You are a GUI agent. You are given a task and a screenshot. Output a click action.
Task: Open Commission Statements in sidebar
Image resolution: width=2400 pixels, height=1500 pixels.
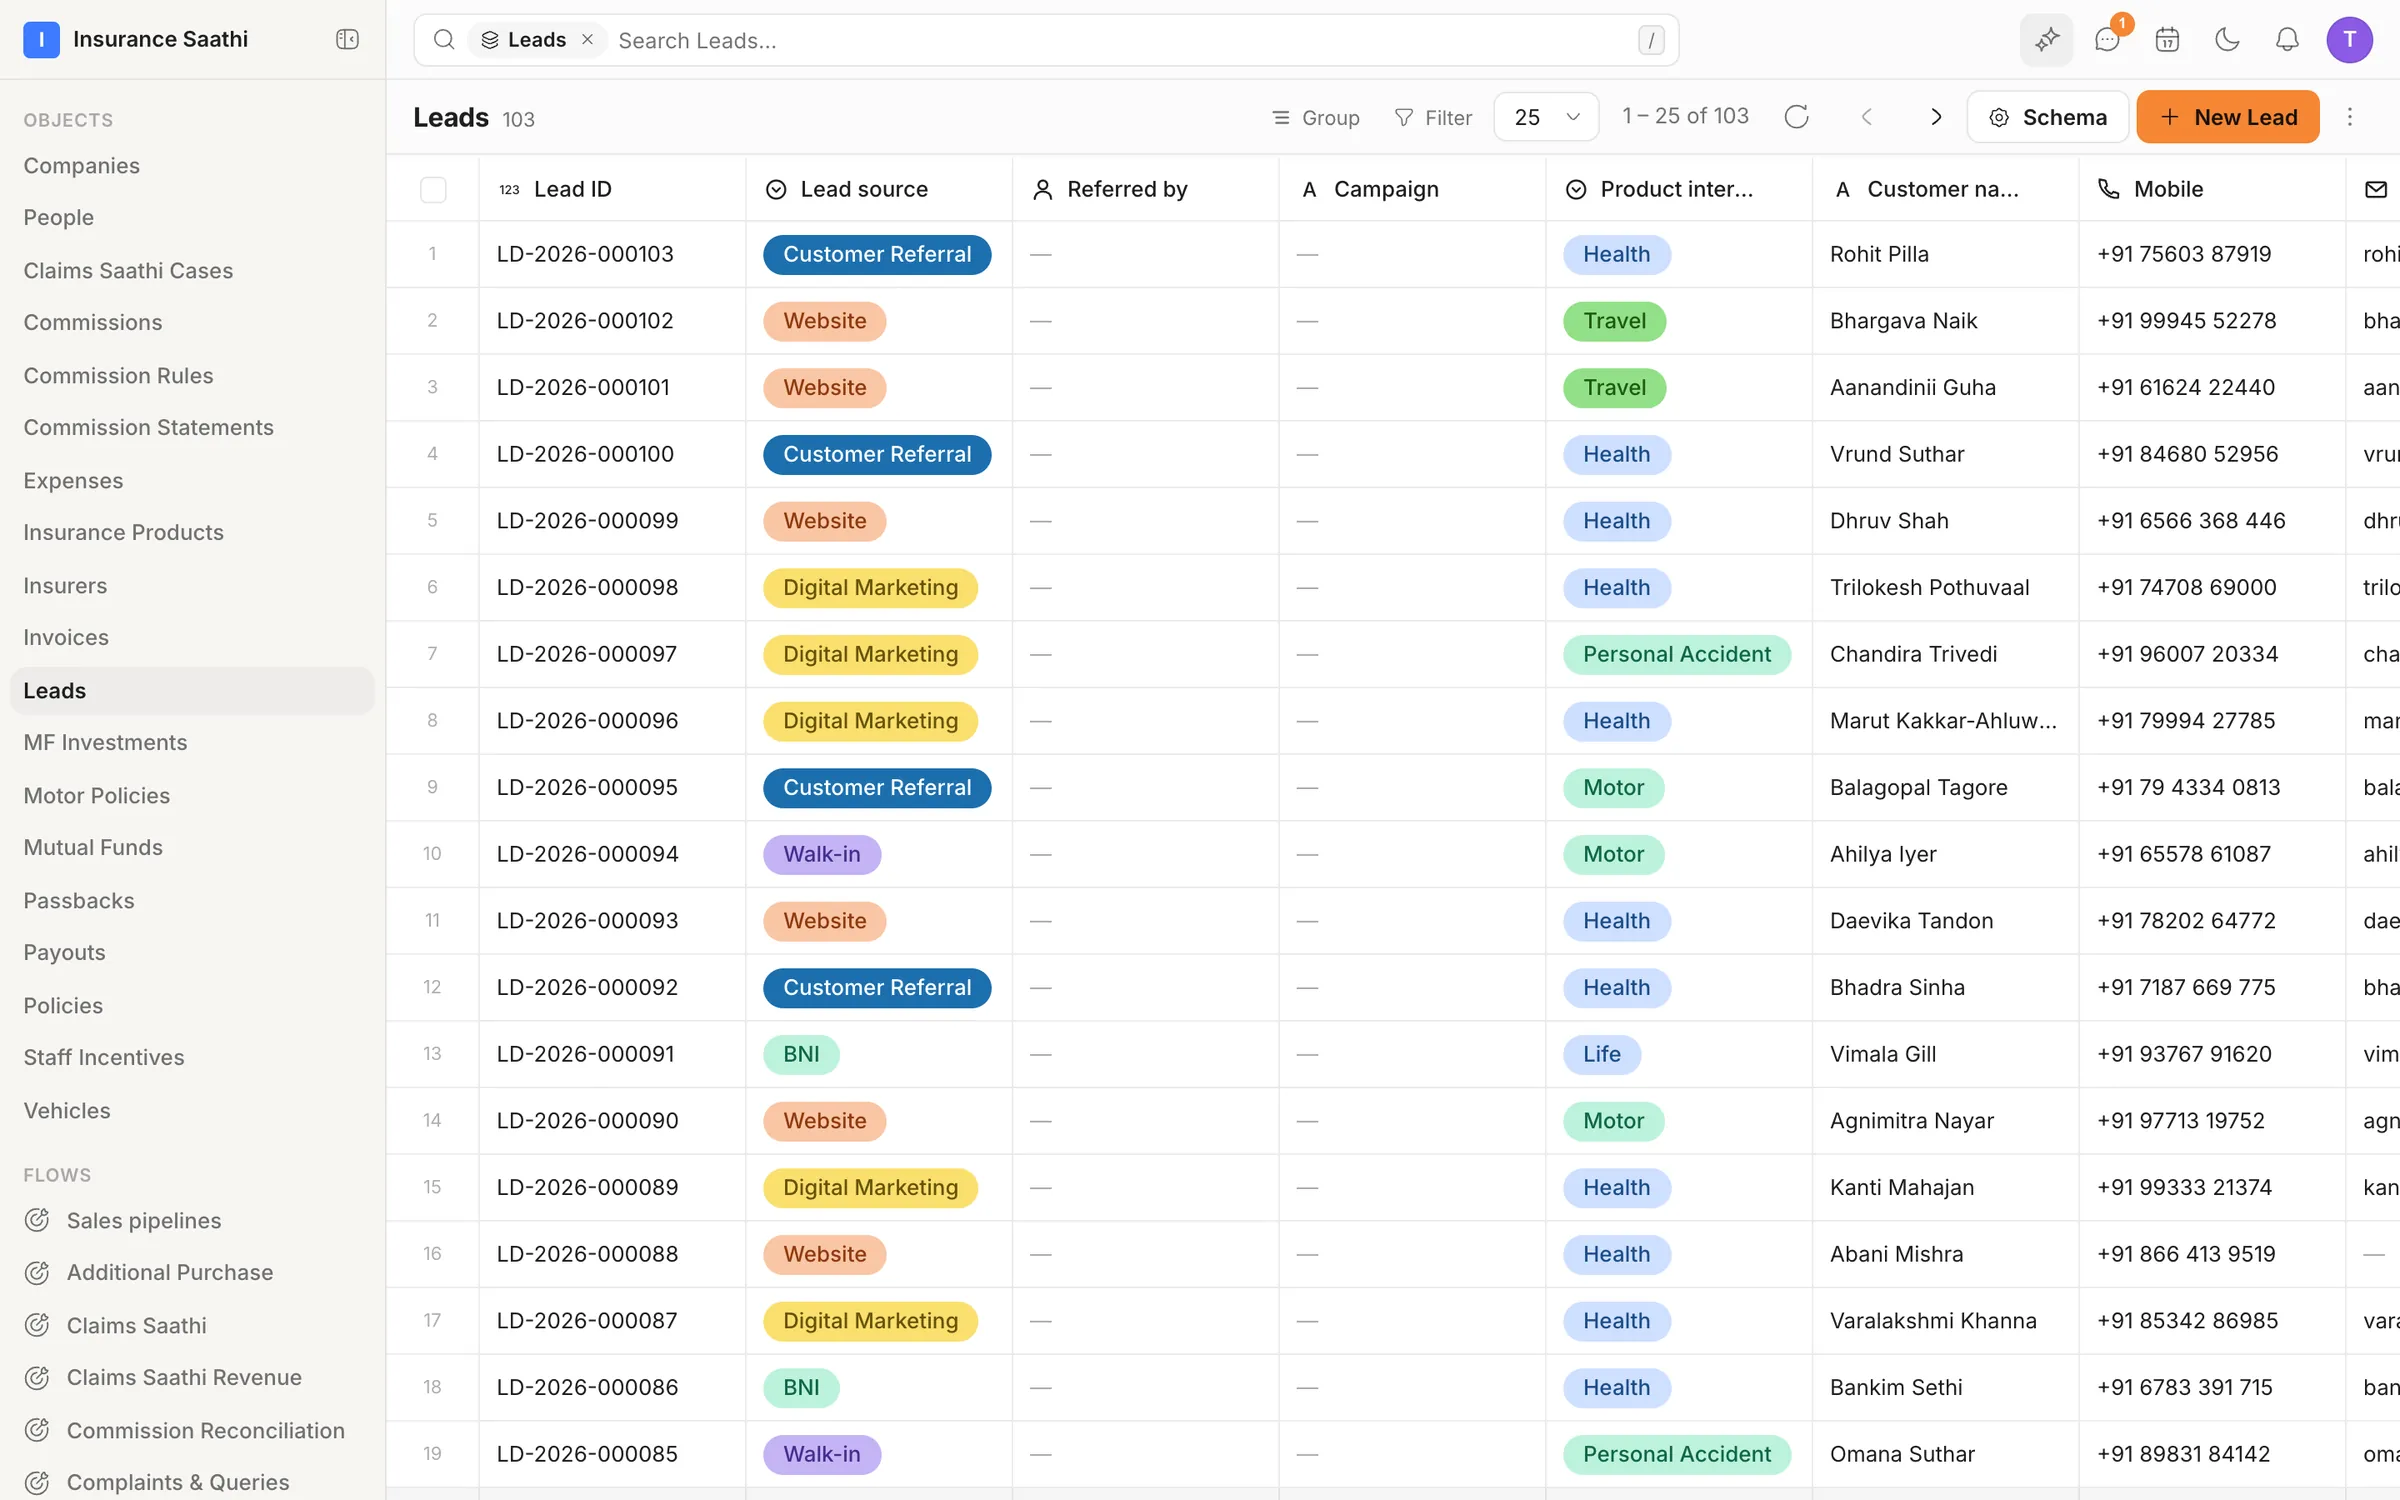149,427
